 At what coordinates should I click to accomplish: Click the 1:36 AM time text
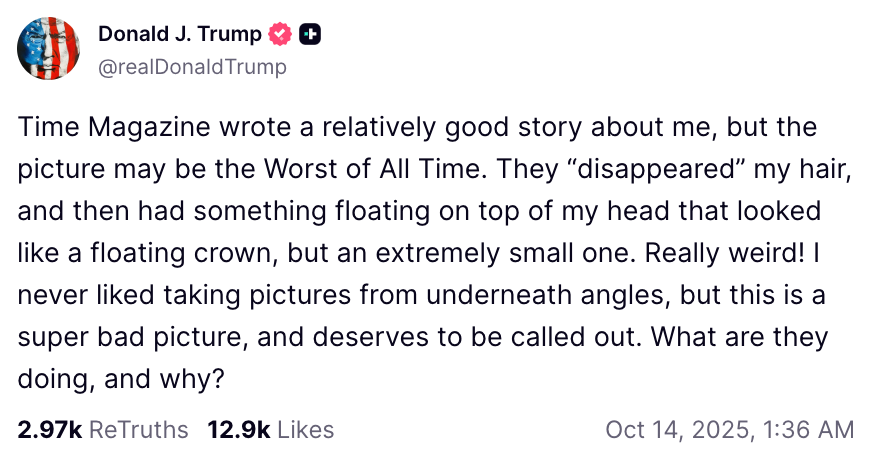tap(810, 430)
